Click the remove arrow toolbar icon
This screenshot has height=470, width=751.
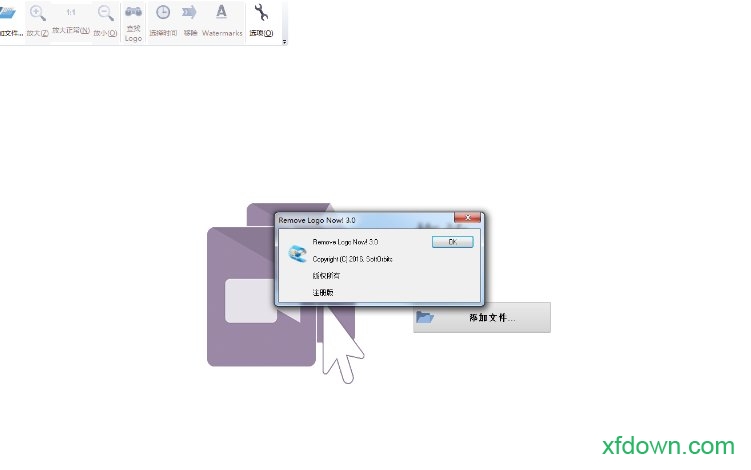[x=190, y=14]
